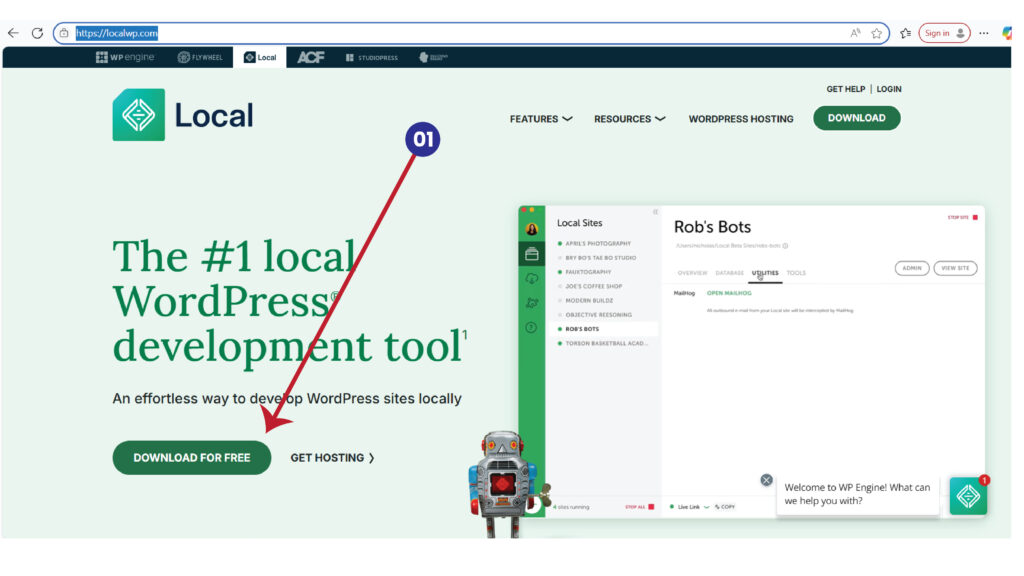Follow the Get Hosting link
Image resolution: width=1024 pixels, height=576 pixels.
point(332,458)
